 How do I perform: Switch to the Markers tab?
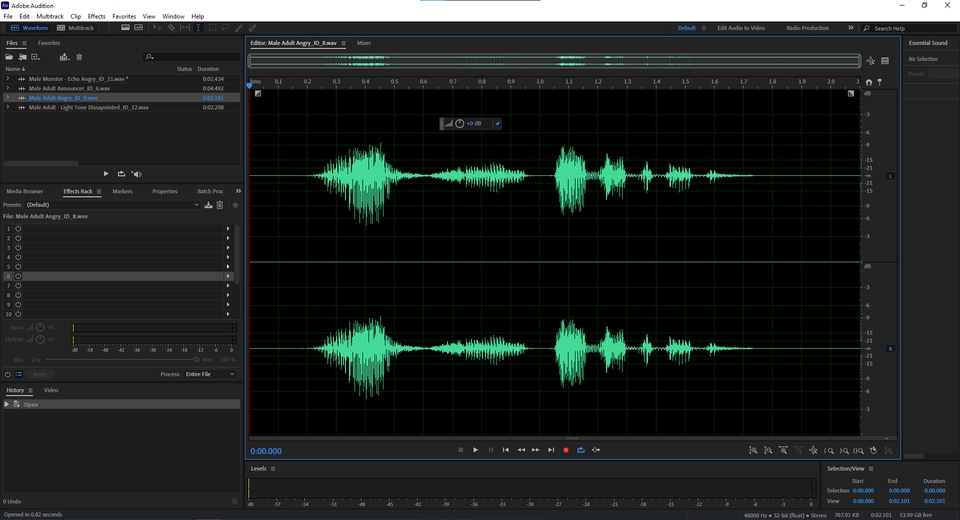click(x=122, y=191)
